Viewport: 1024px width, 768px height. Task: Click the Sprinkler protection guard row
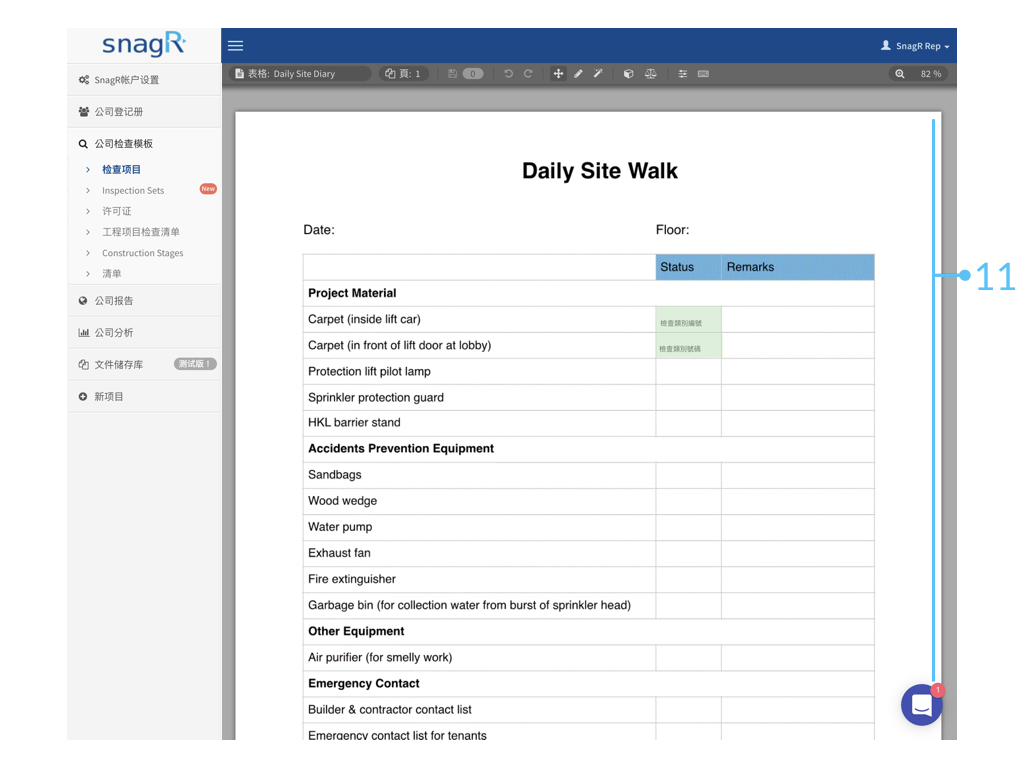(x=588, y=398)
